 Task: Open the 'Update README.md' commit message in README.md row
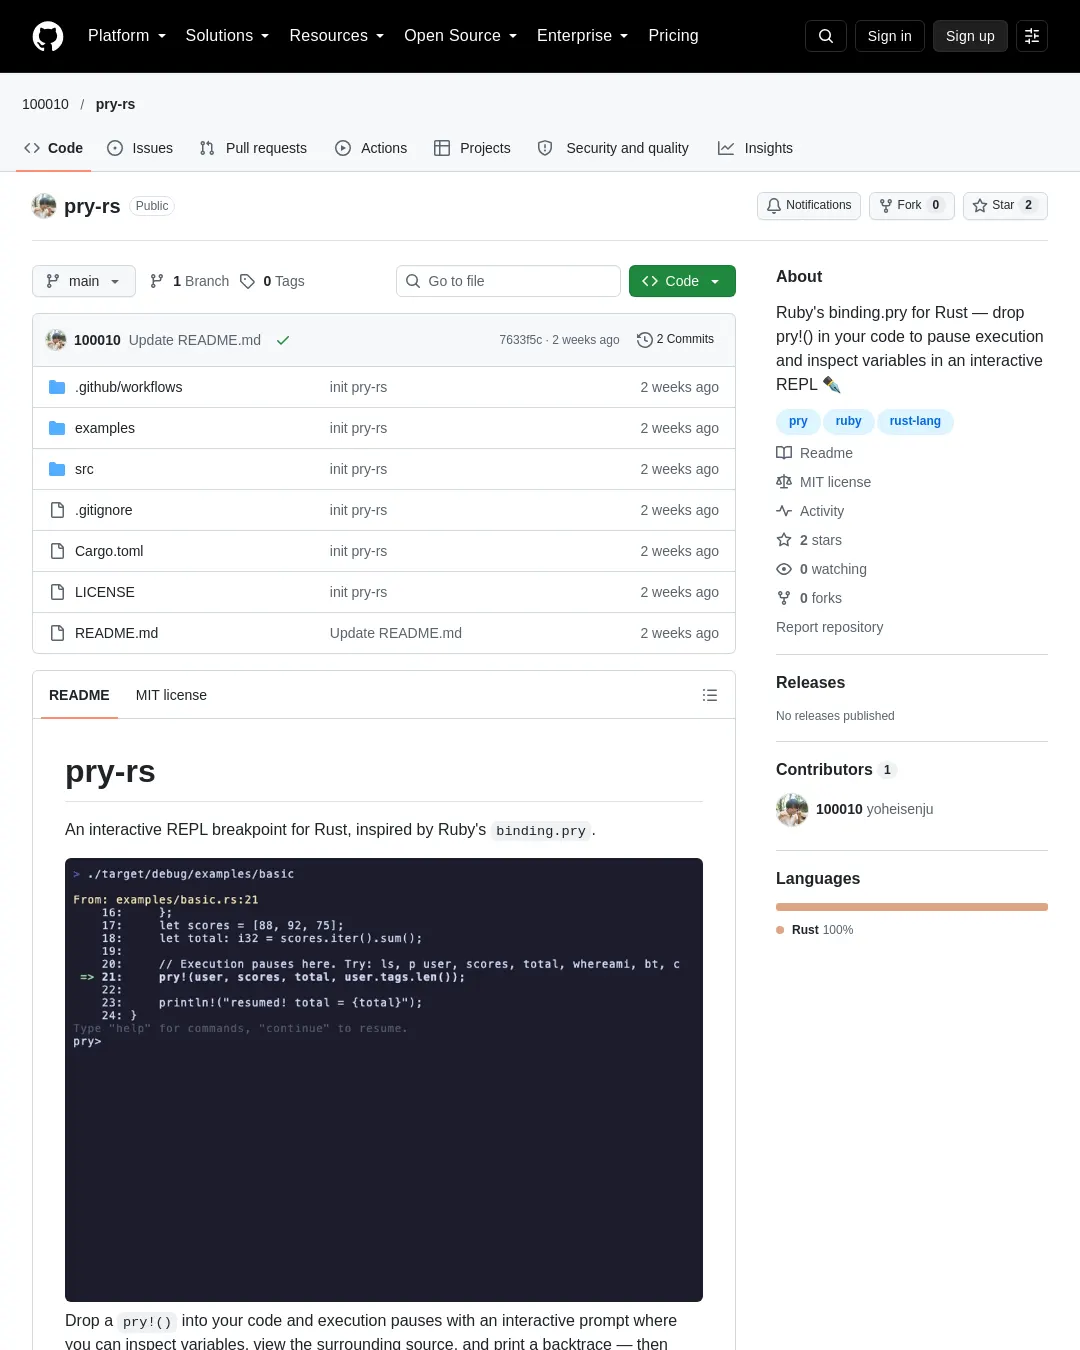(396, 633)
